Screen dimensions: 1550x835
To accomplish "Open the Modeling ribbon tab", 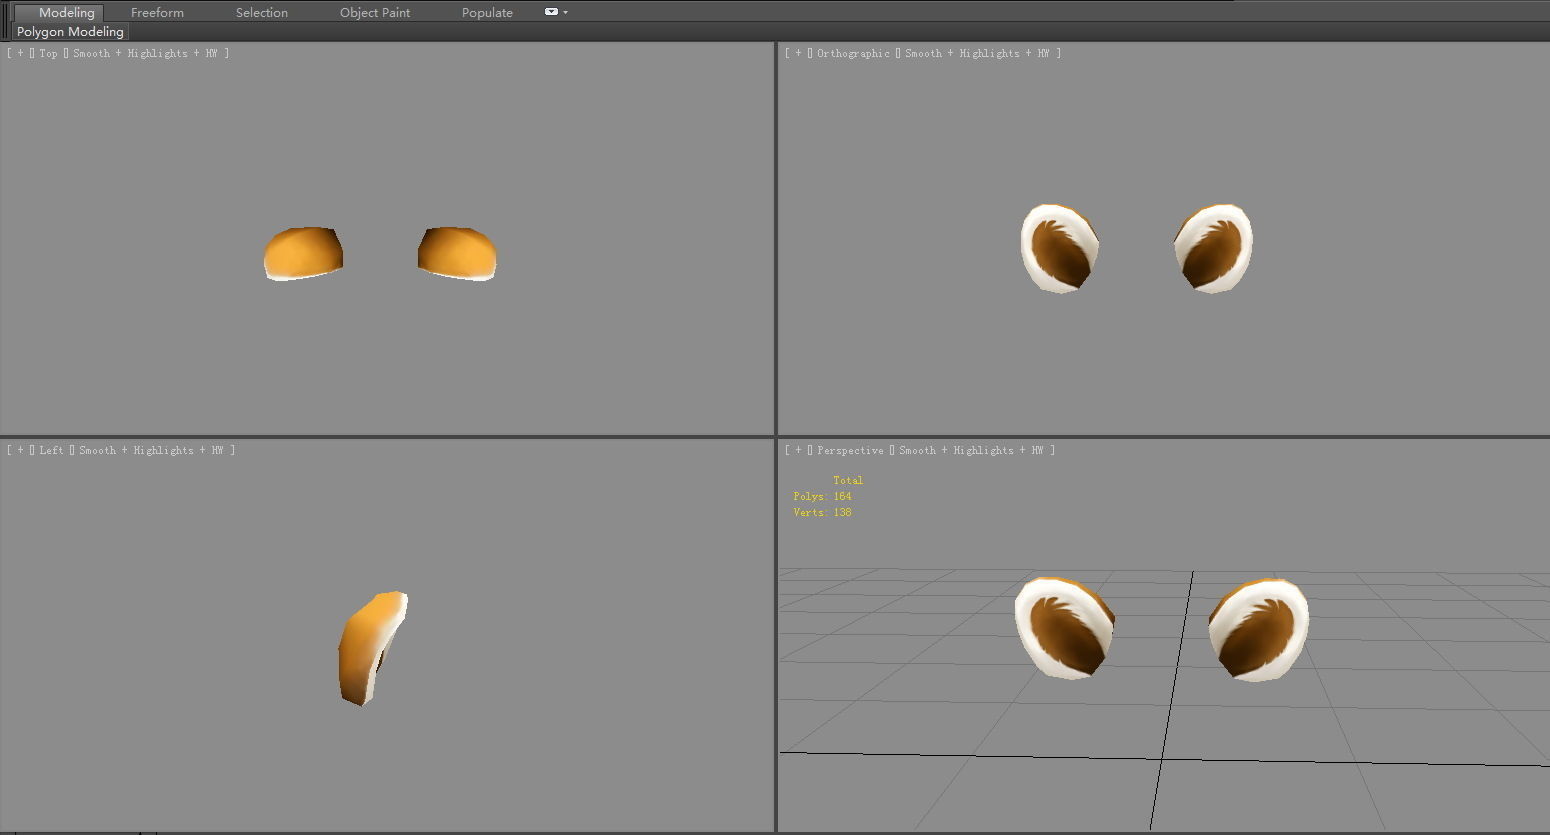I will 66,13.
